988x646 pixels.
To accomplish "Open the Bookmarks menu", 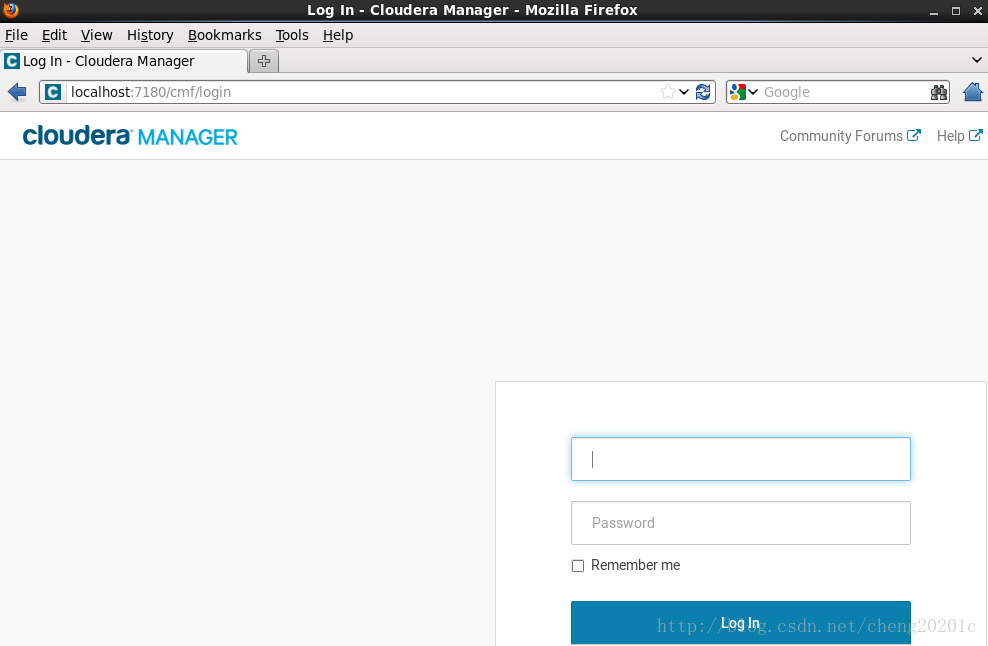I will pyautogui.click(x=224, y=35).
